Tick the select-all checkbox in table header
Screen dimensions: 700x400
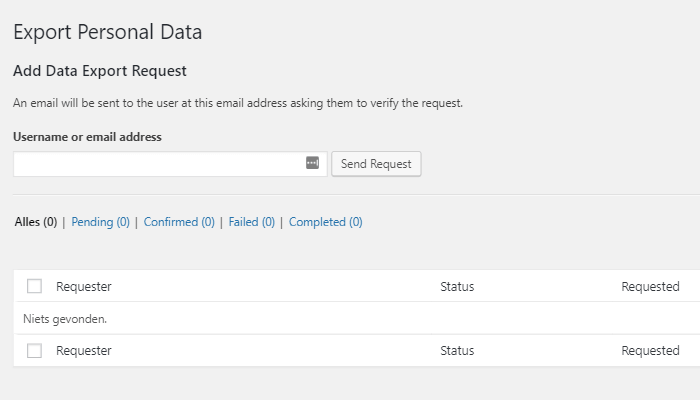pos(35,286)
